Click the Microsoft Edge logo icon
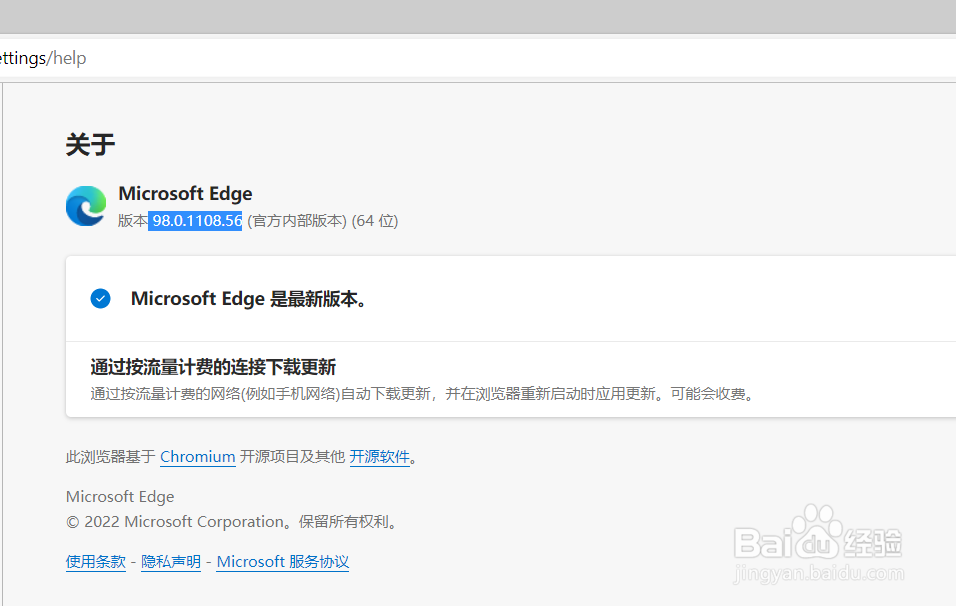This screenshot has height=606, width=956. pyautogui.click(x=86, y=206)
